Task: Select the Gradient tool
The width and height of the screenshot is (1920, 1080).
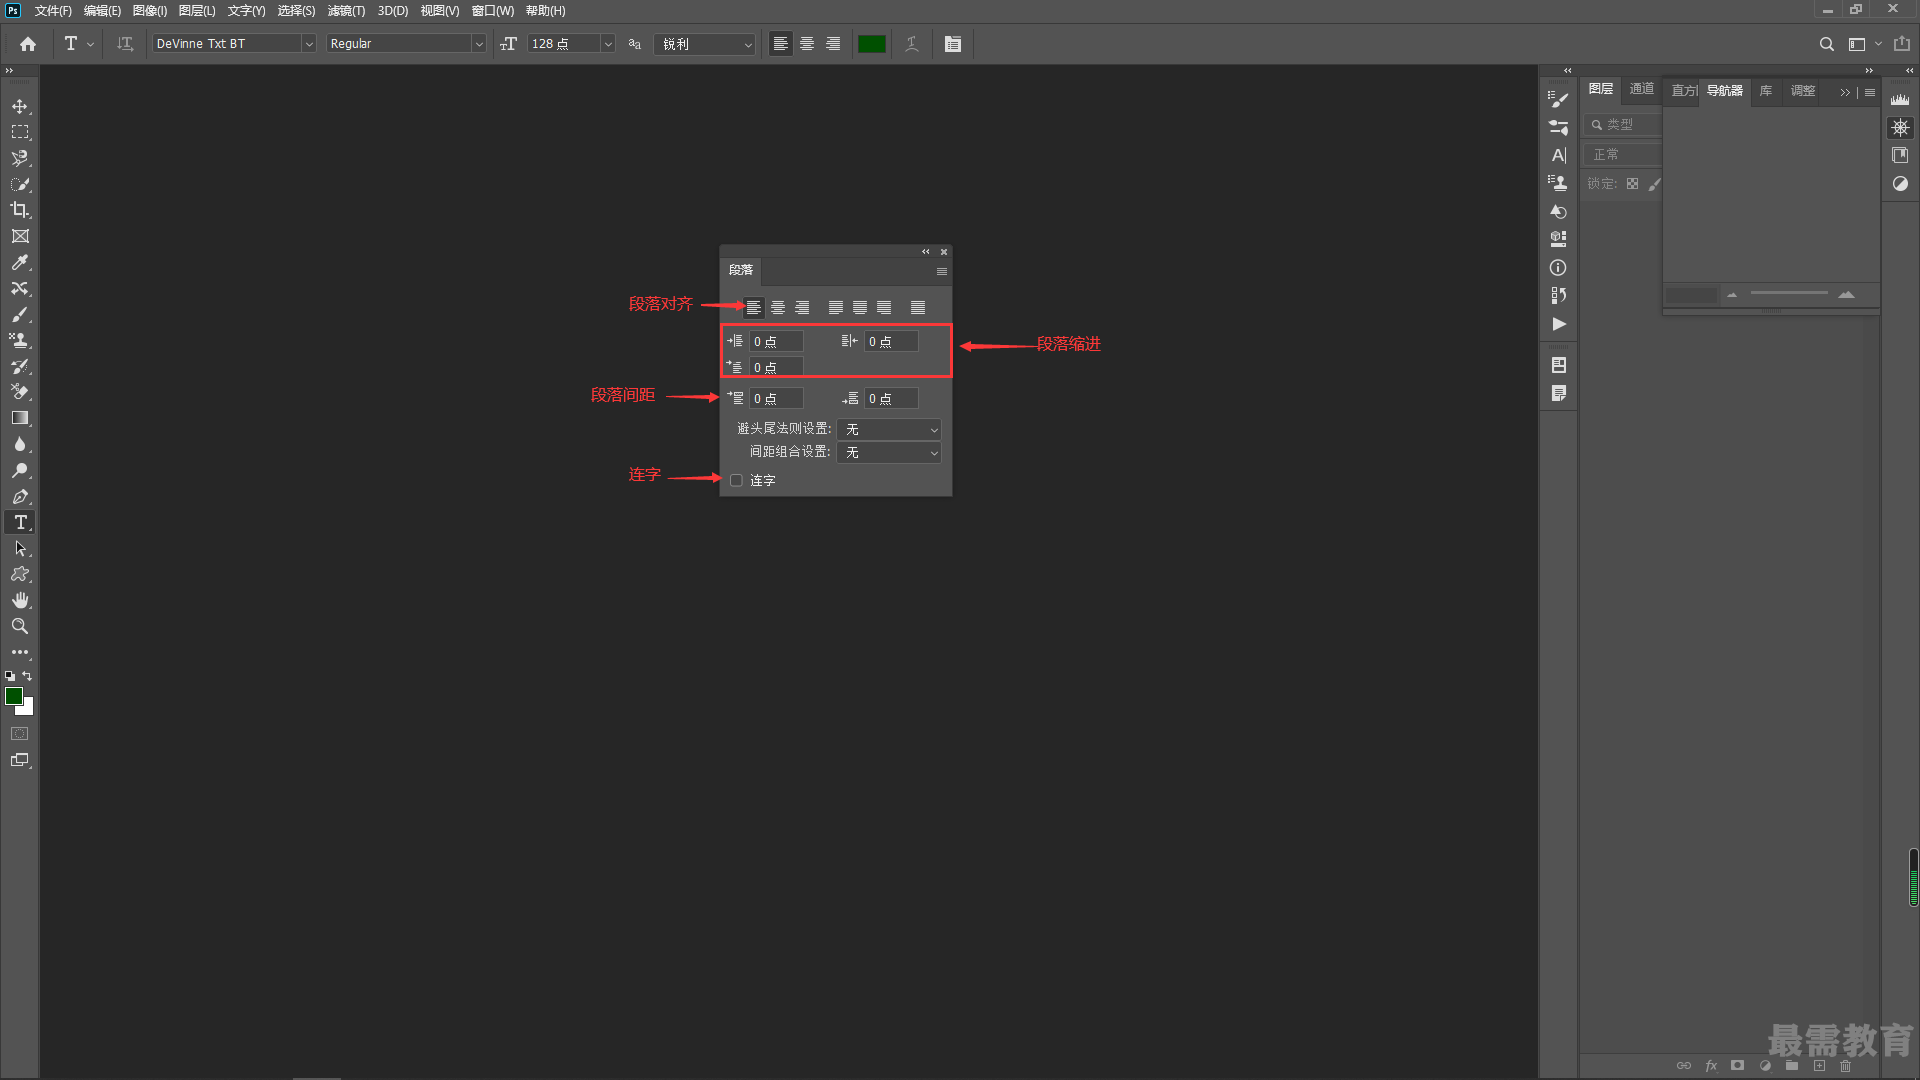Action: pos(20,418)
